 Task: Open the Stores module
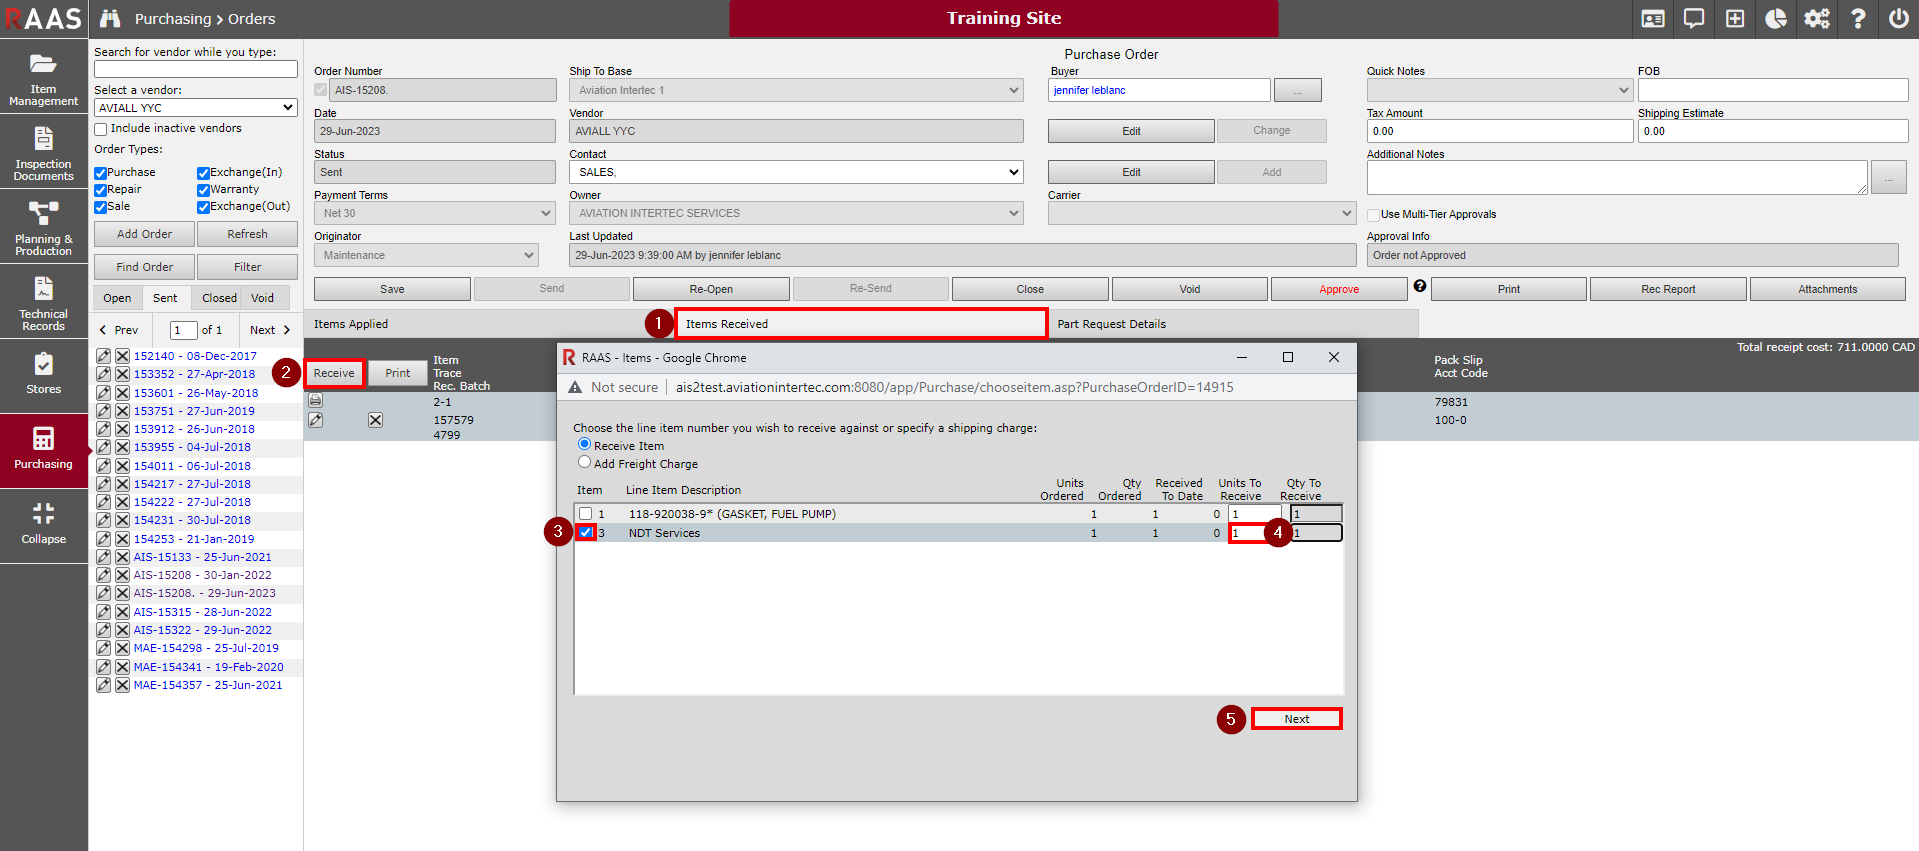pyautogui.click(x=43, y=374)
